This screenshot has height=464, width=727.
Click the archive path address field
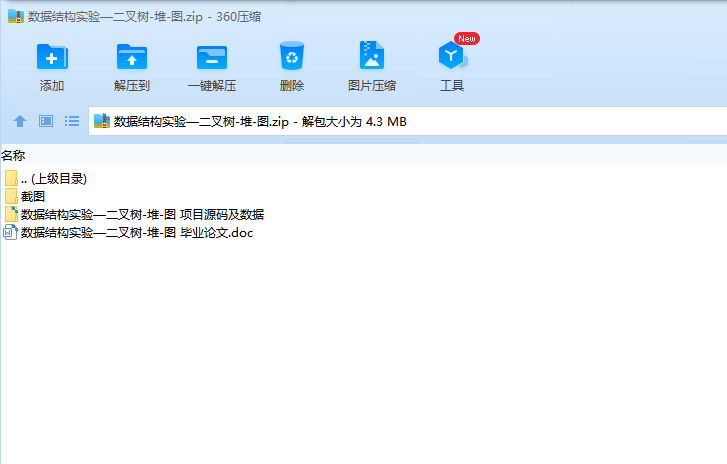pyautogui.click(x=408, y=121)
